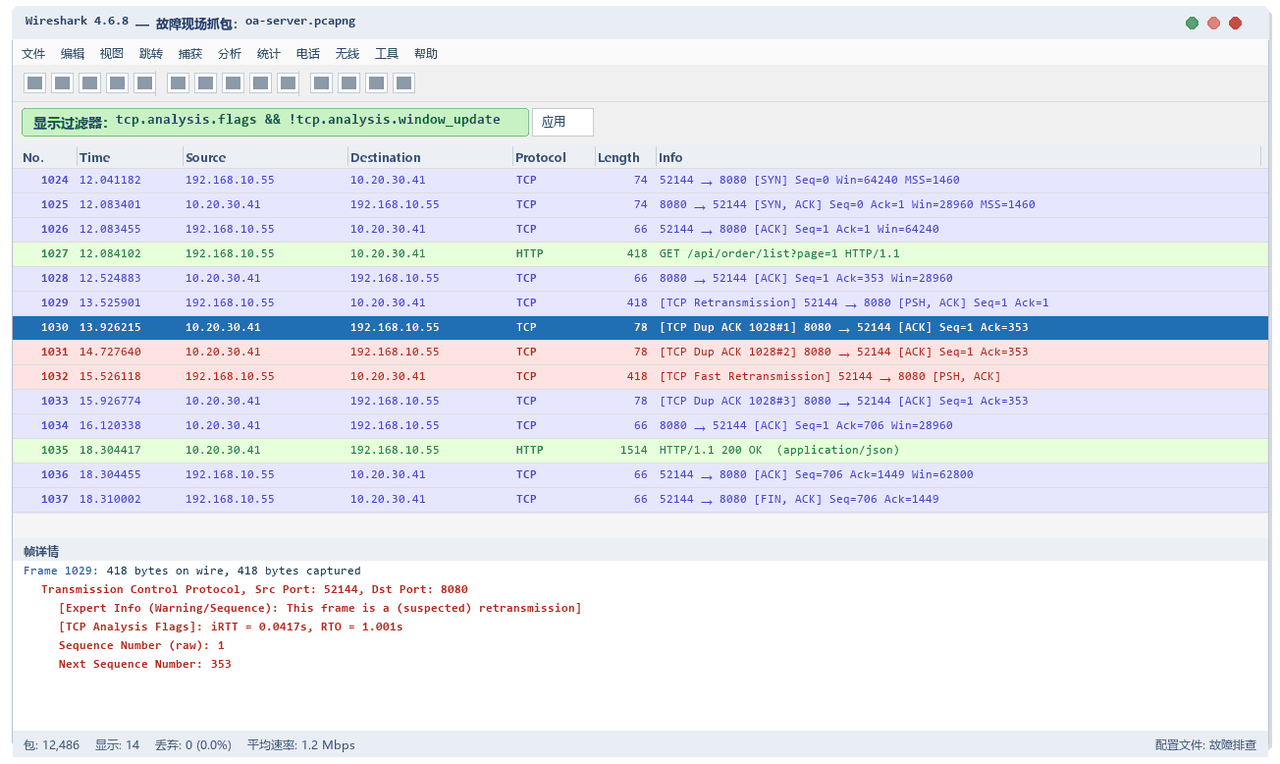Select the Expert Info retransmission line
The image size is (1280, 764).
320,608
